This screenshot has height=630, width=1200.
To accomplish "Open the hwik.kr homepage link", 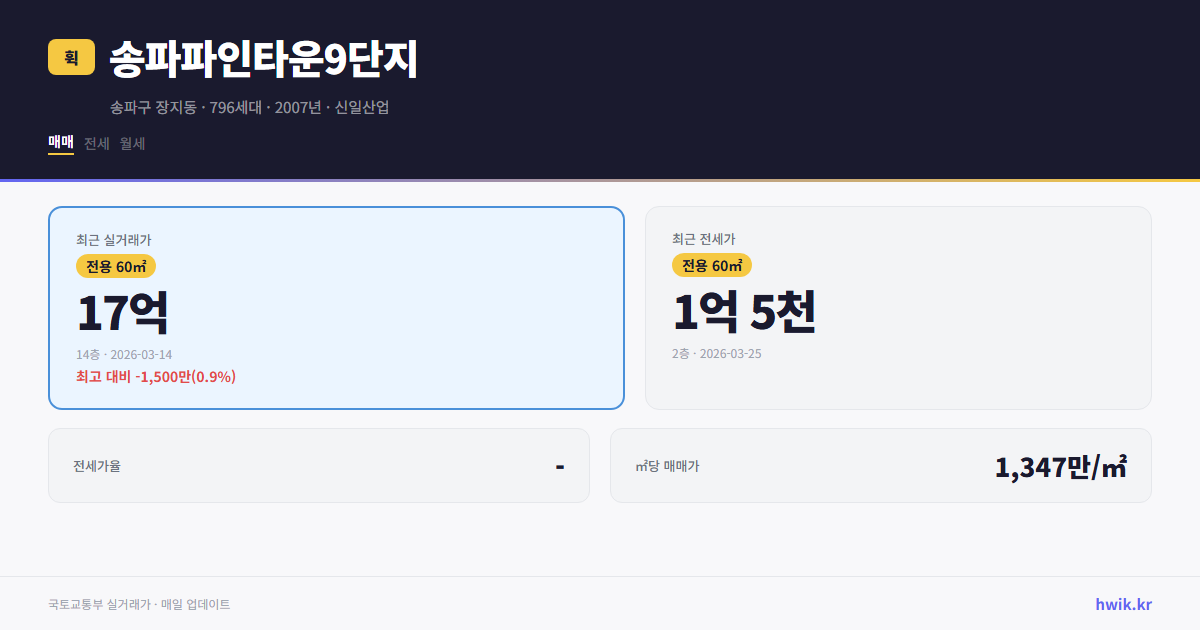I will point(1122,604).
